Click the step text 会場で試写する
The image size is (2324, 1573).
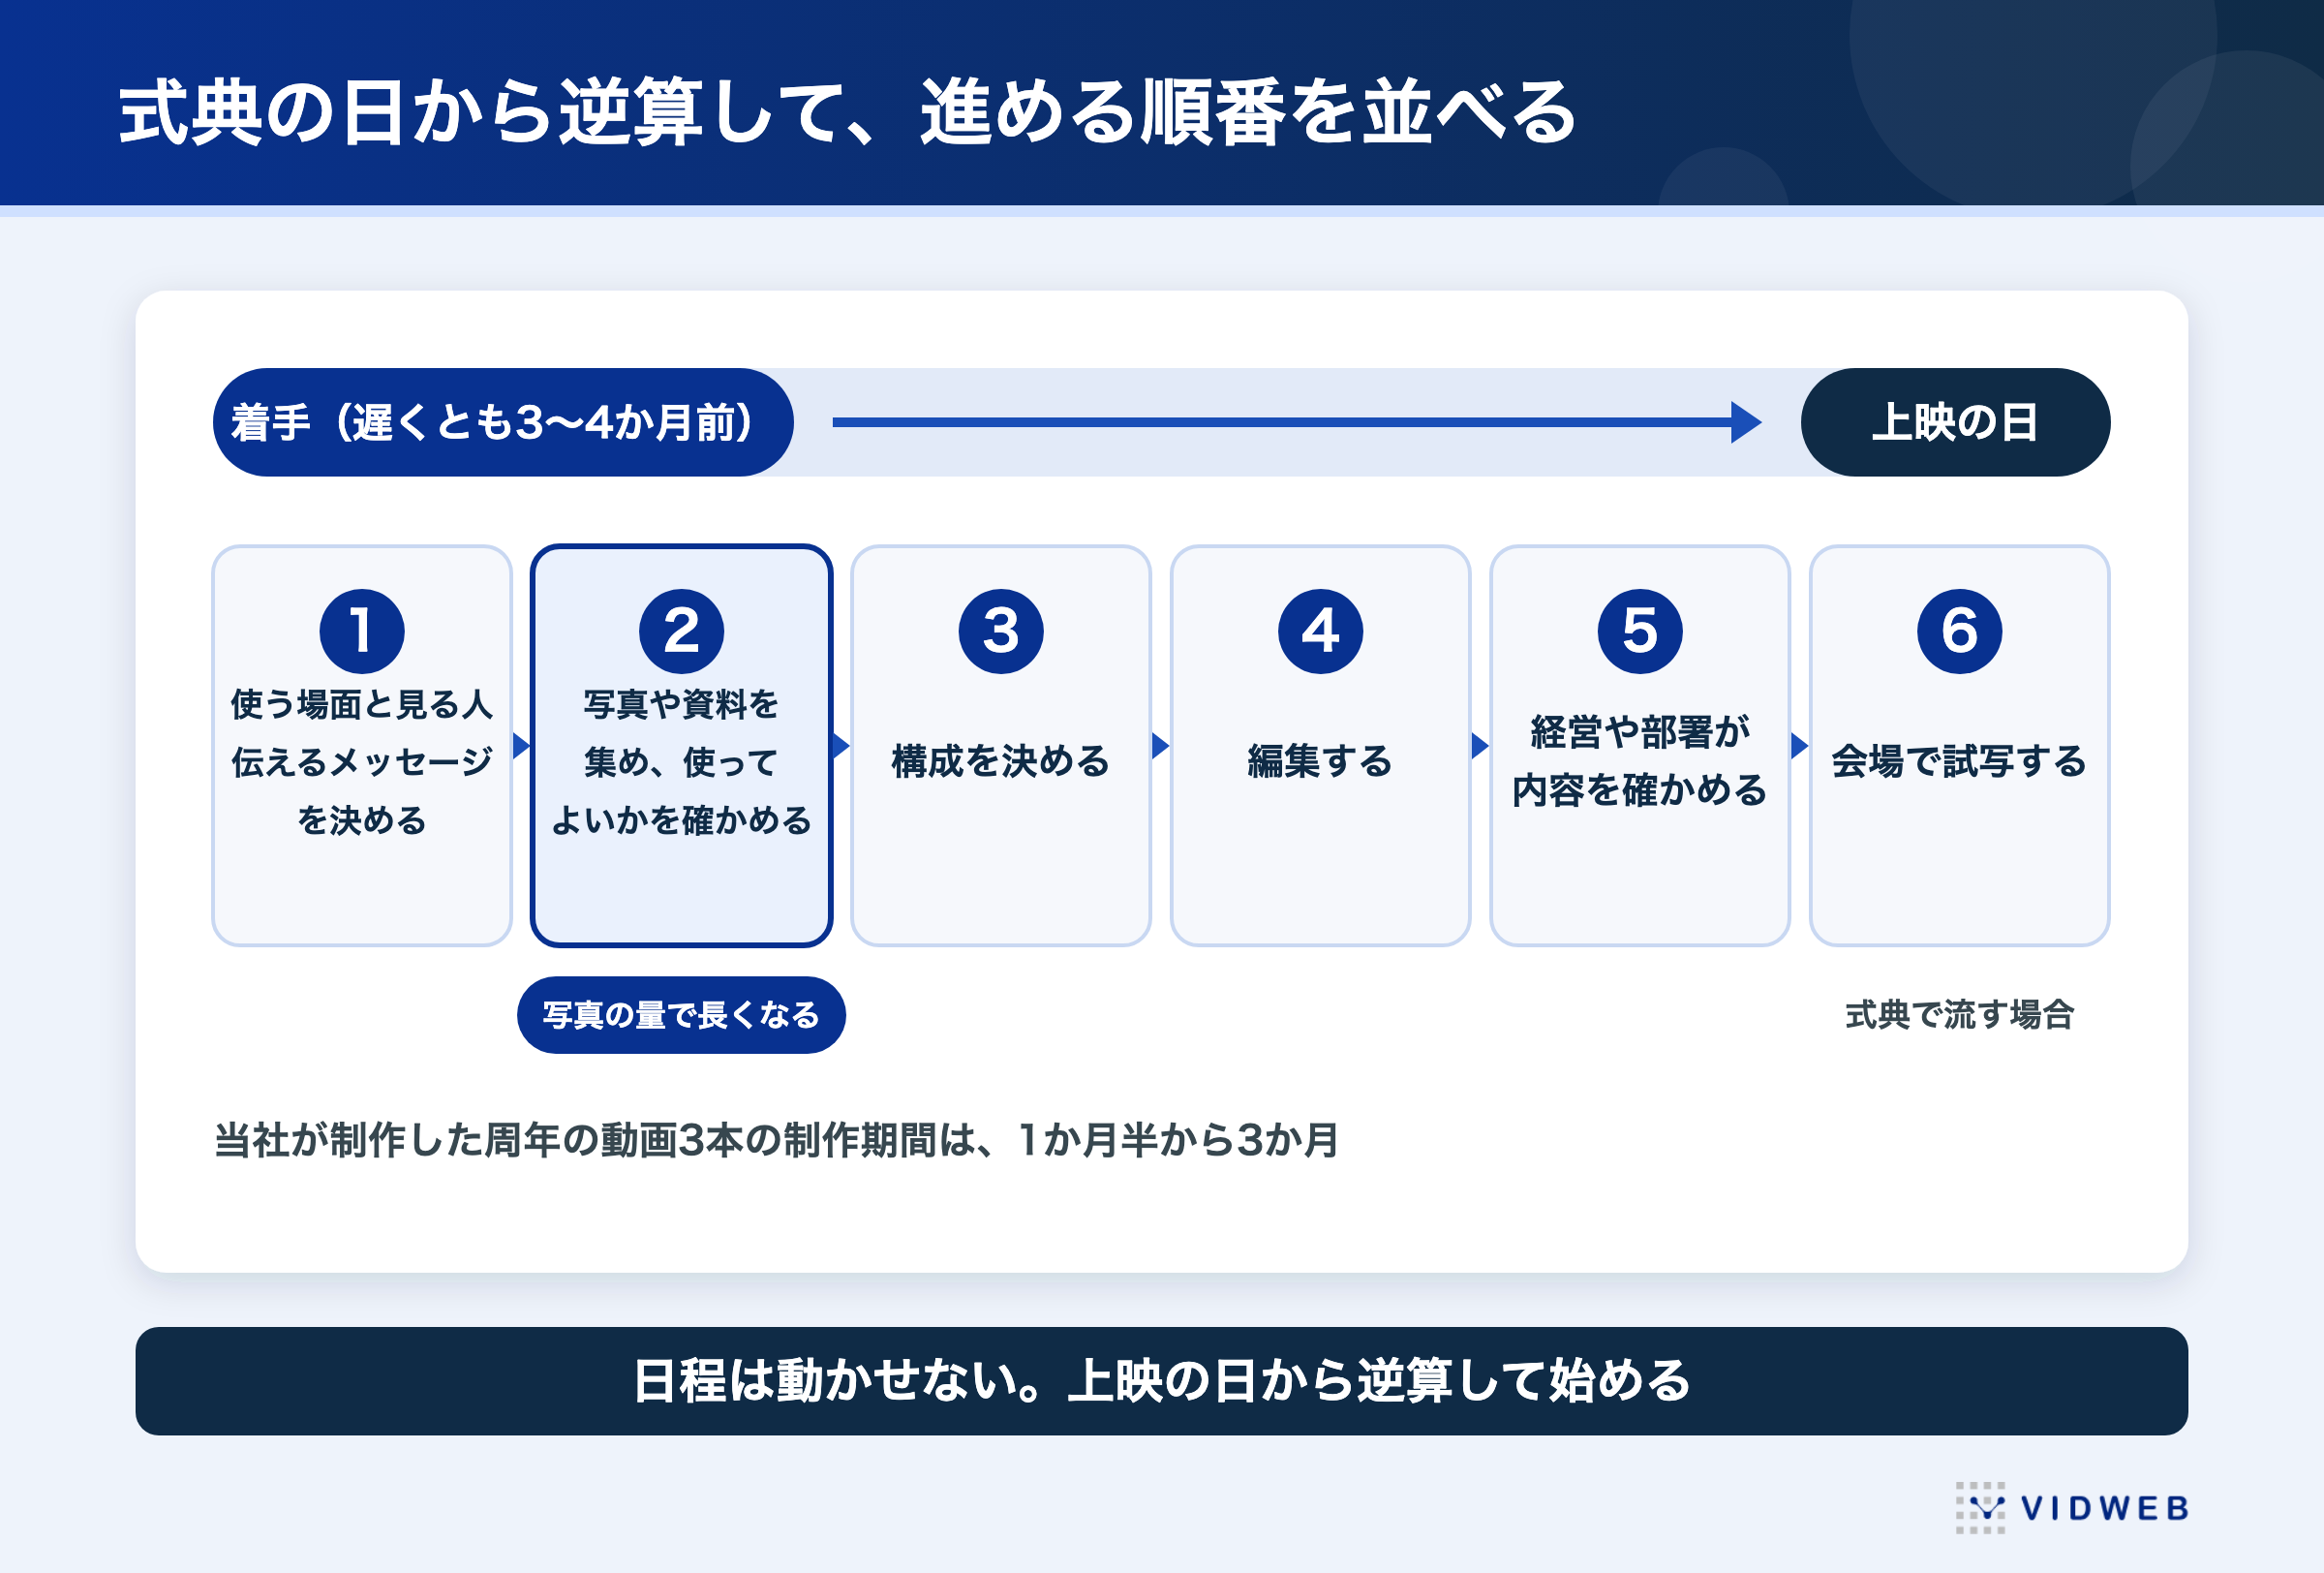click(x=1959, y=761)
